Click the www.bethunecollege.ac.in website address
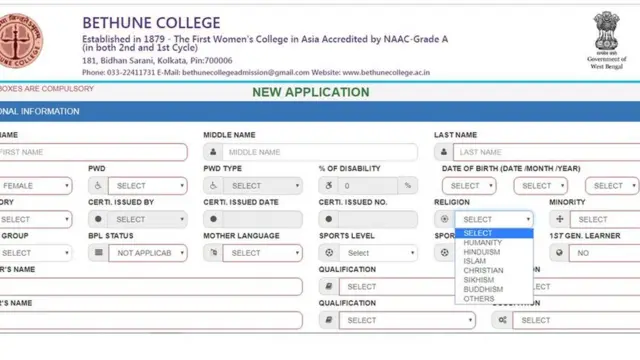The image size is (640, 360). click(x=386, y=73)
